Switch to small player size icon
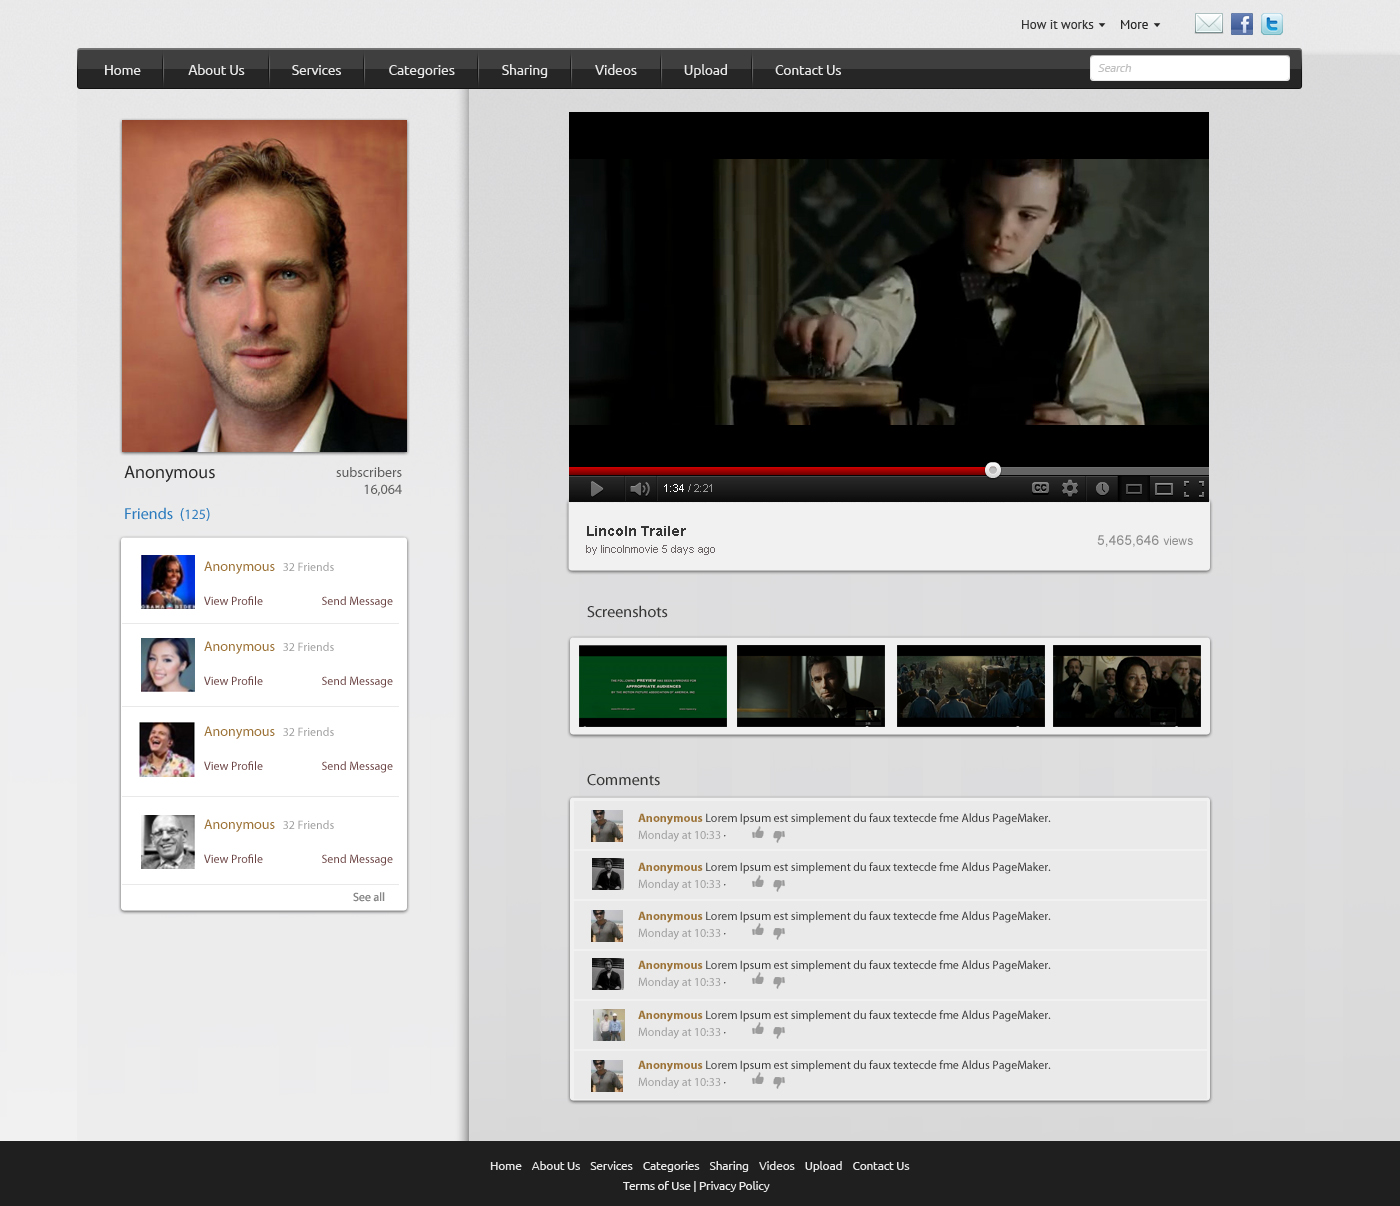The width and height of the screenshot is (1400, 1206). click(1134, 489)
